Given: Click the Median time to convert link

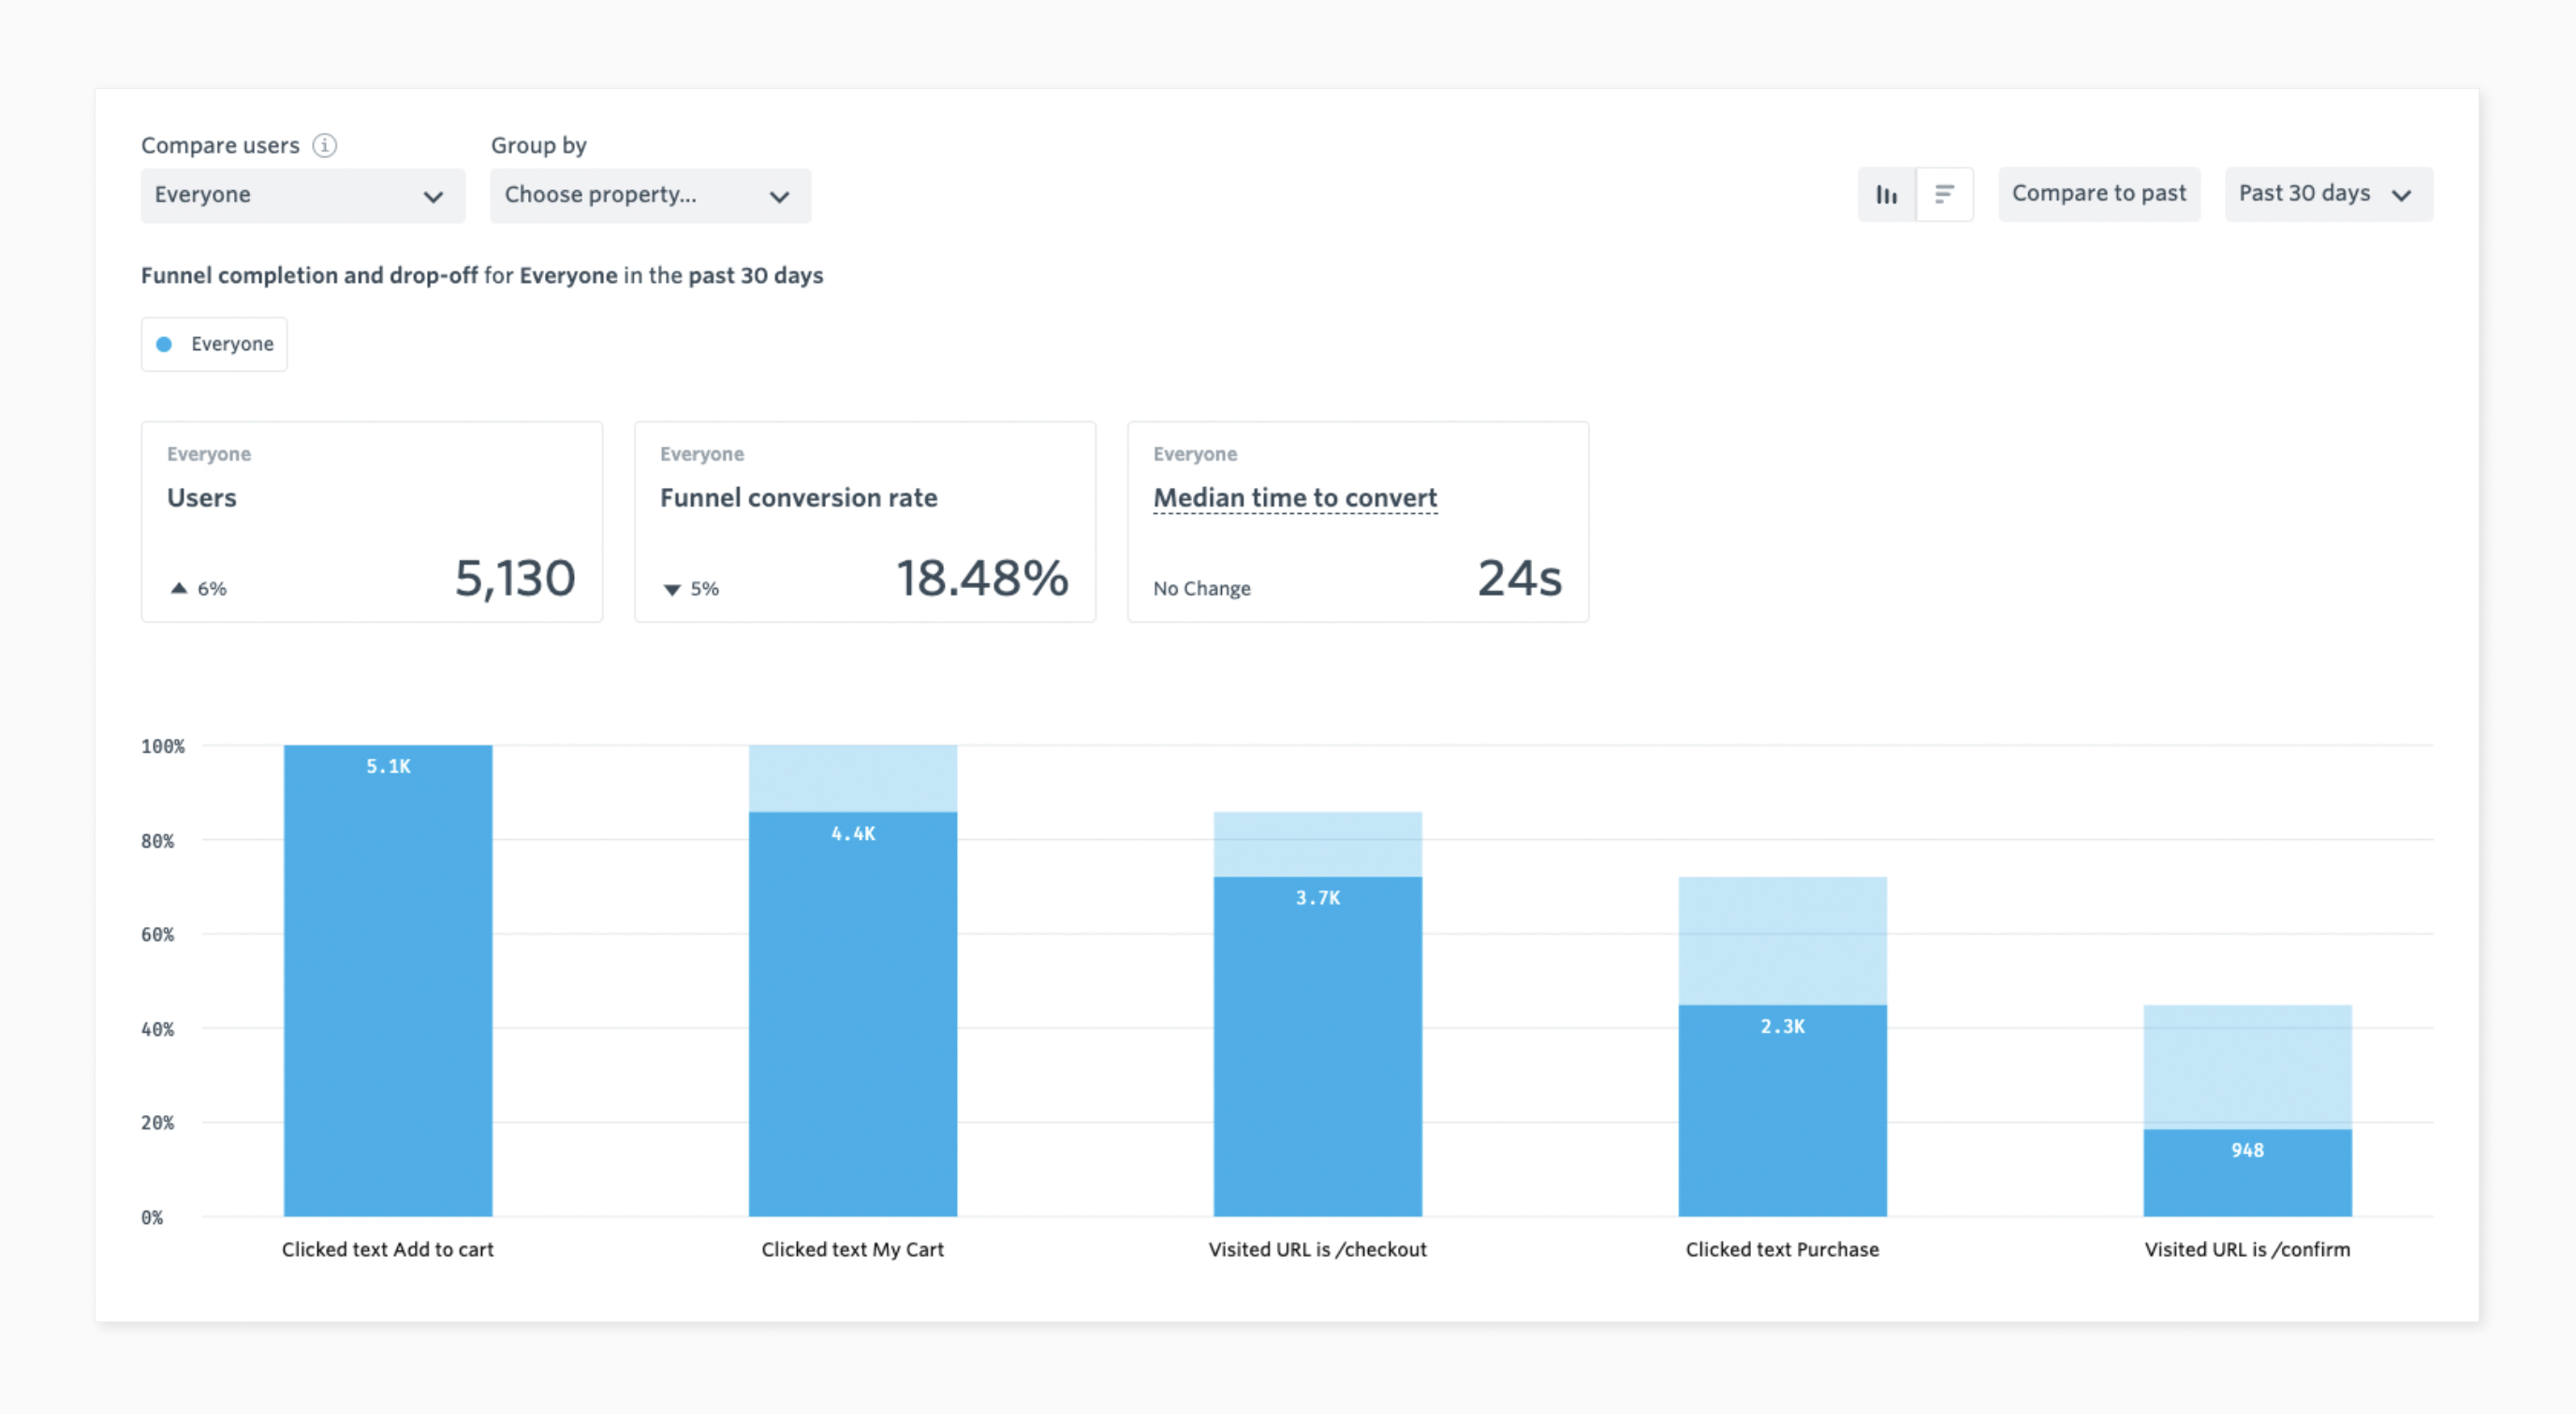Looking at the screenshot, I should tap(1295, 497).
